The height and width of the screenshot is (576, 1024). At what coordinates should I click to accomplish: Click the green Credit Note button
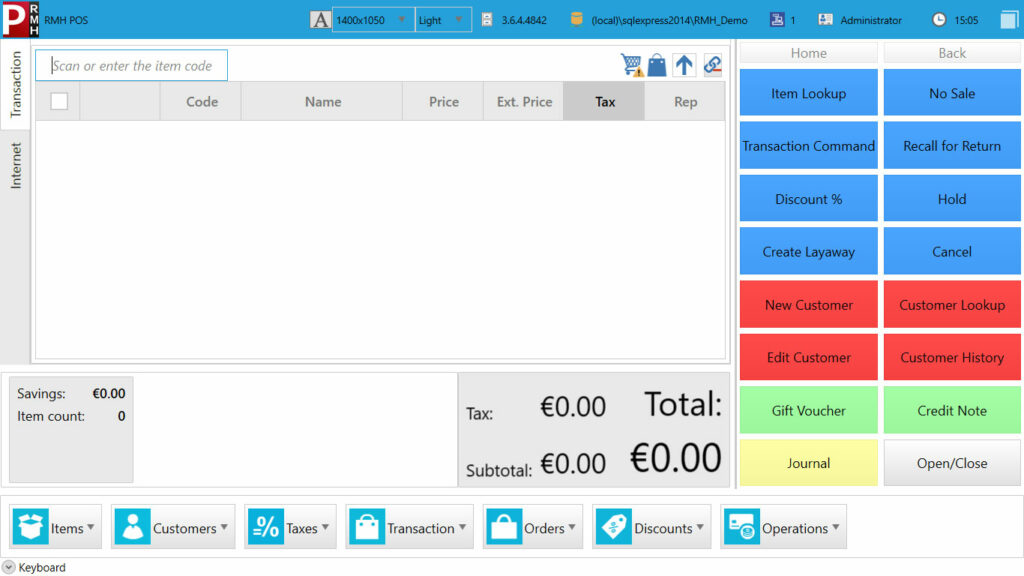(952, 410)
